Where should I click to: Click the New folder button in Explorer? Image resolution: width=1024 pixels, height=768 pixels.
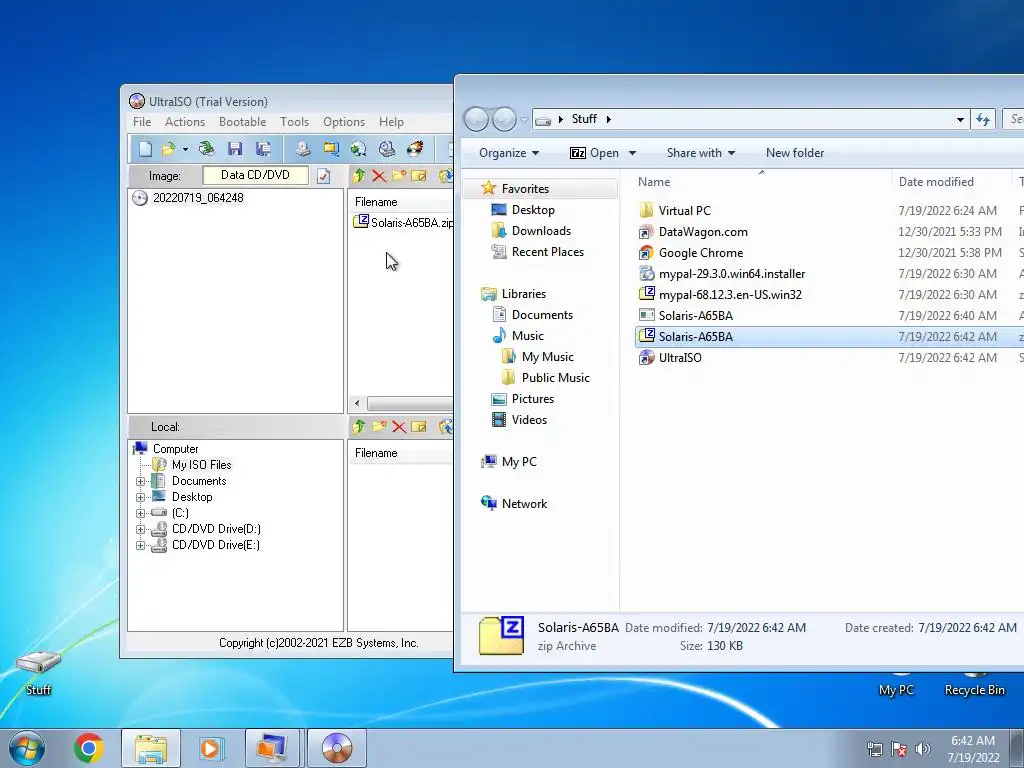(x=795, y=153)
